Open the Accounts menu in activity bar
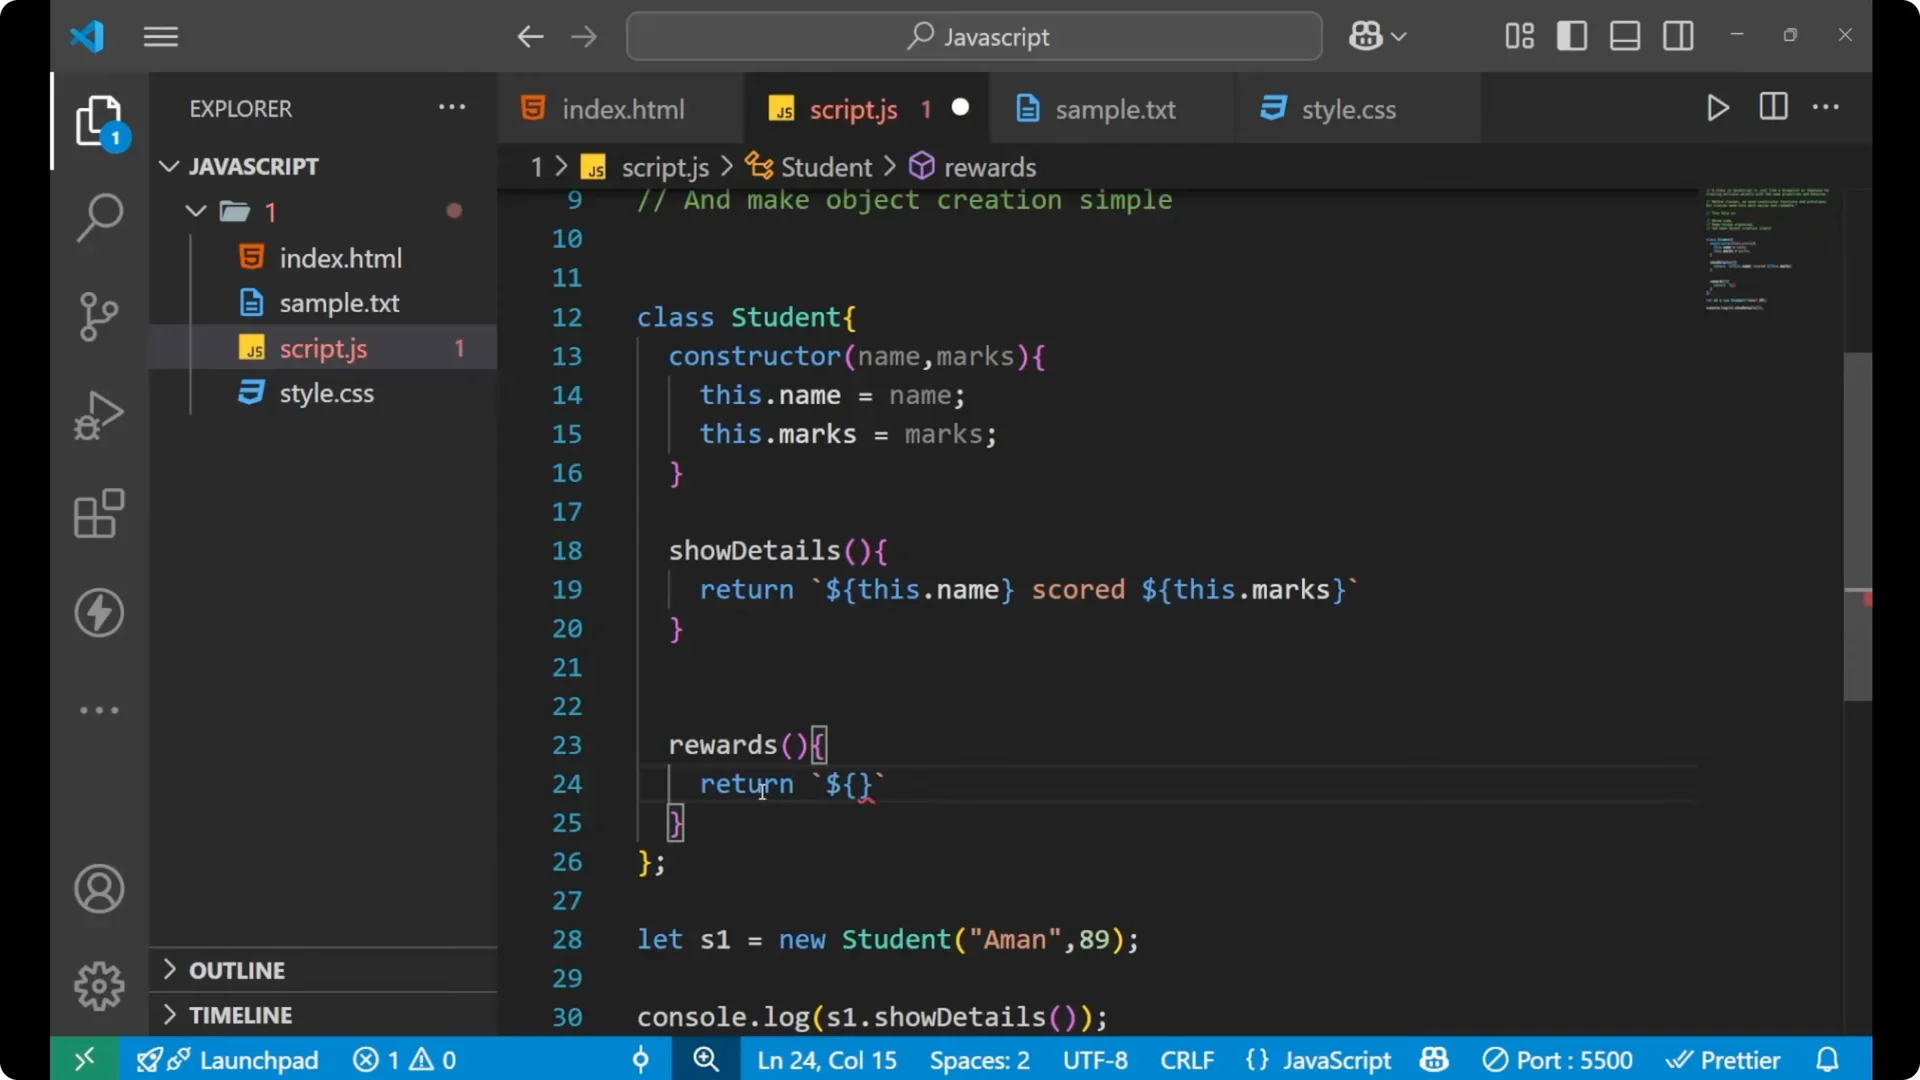The image size is (1920, 1080). [x=98, y=889]
